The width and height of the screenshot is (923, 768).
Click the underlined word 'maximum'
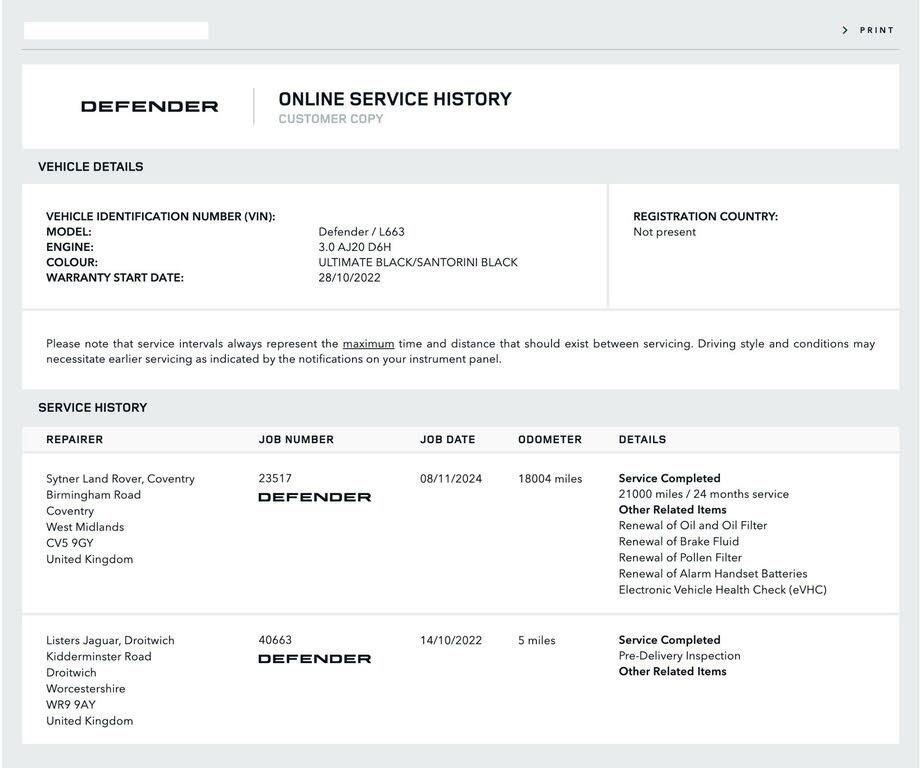(x=368, y=344)
